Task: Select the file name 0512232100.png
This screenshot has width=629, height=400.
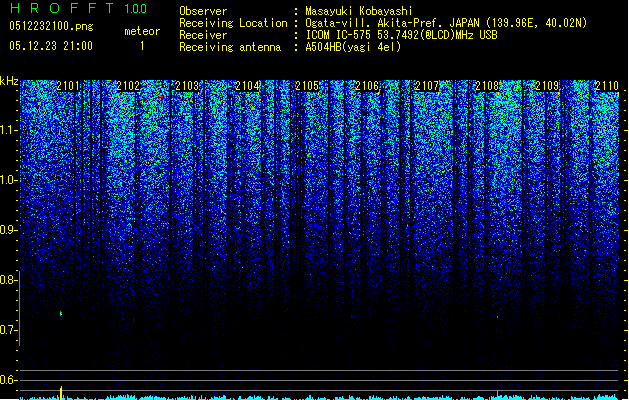Action: 51,26
